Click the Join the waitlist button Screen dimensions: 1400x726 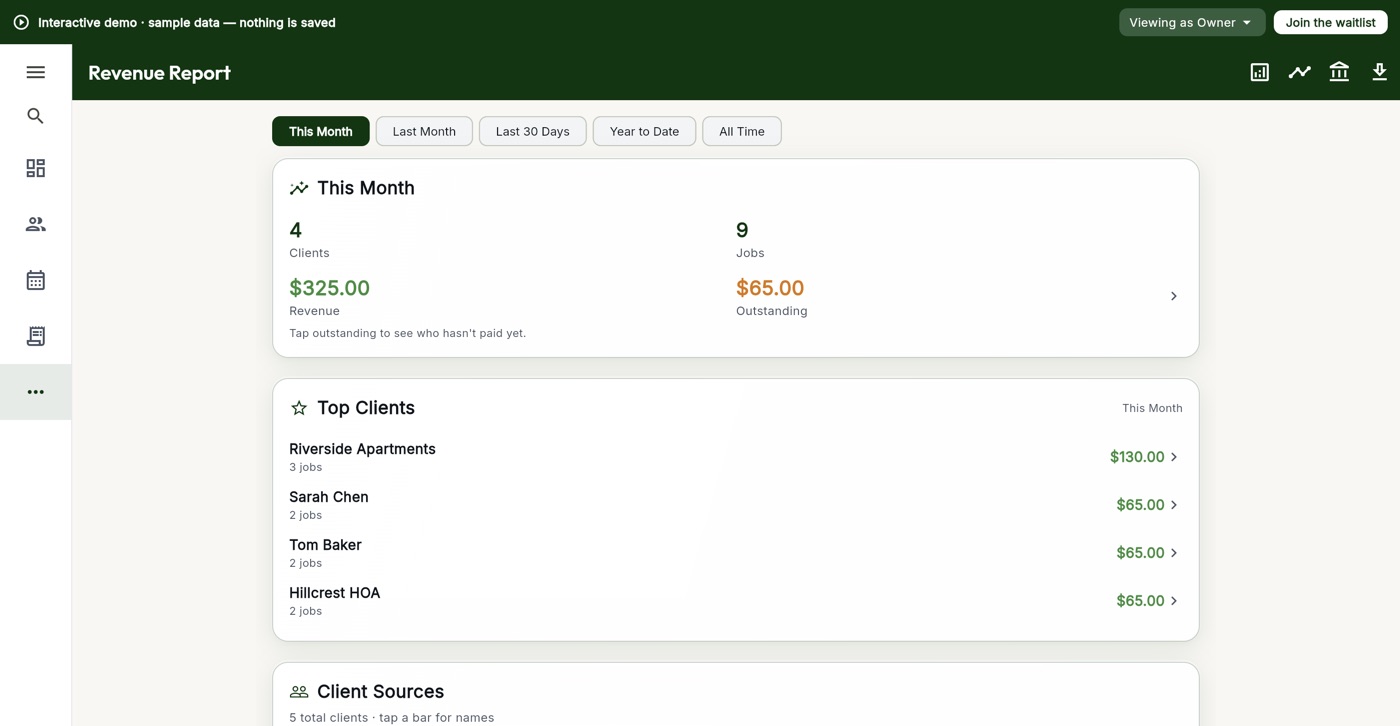point(1330,22)
